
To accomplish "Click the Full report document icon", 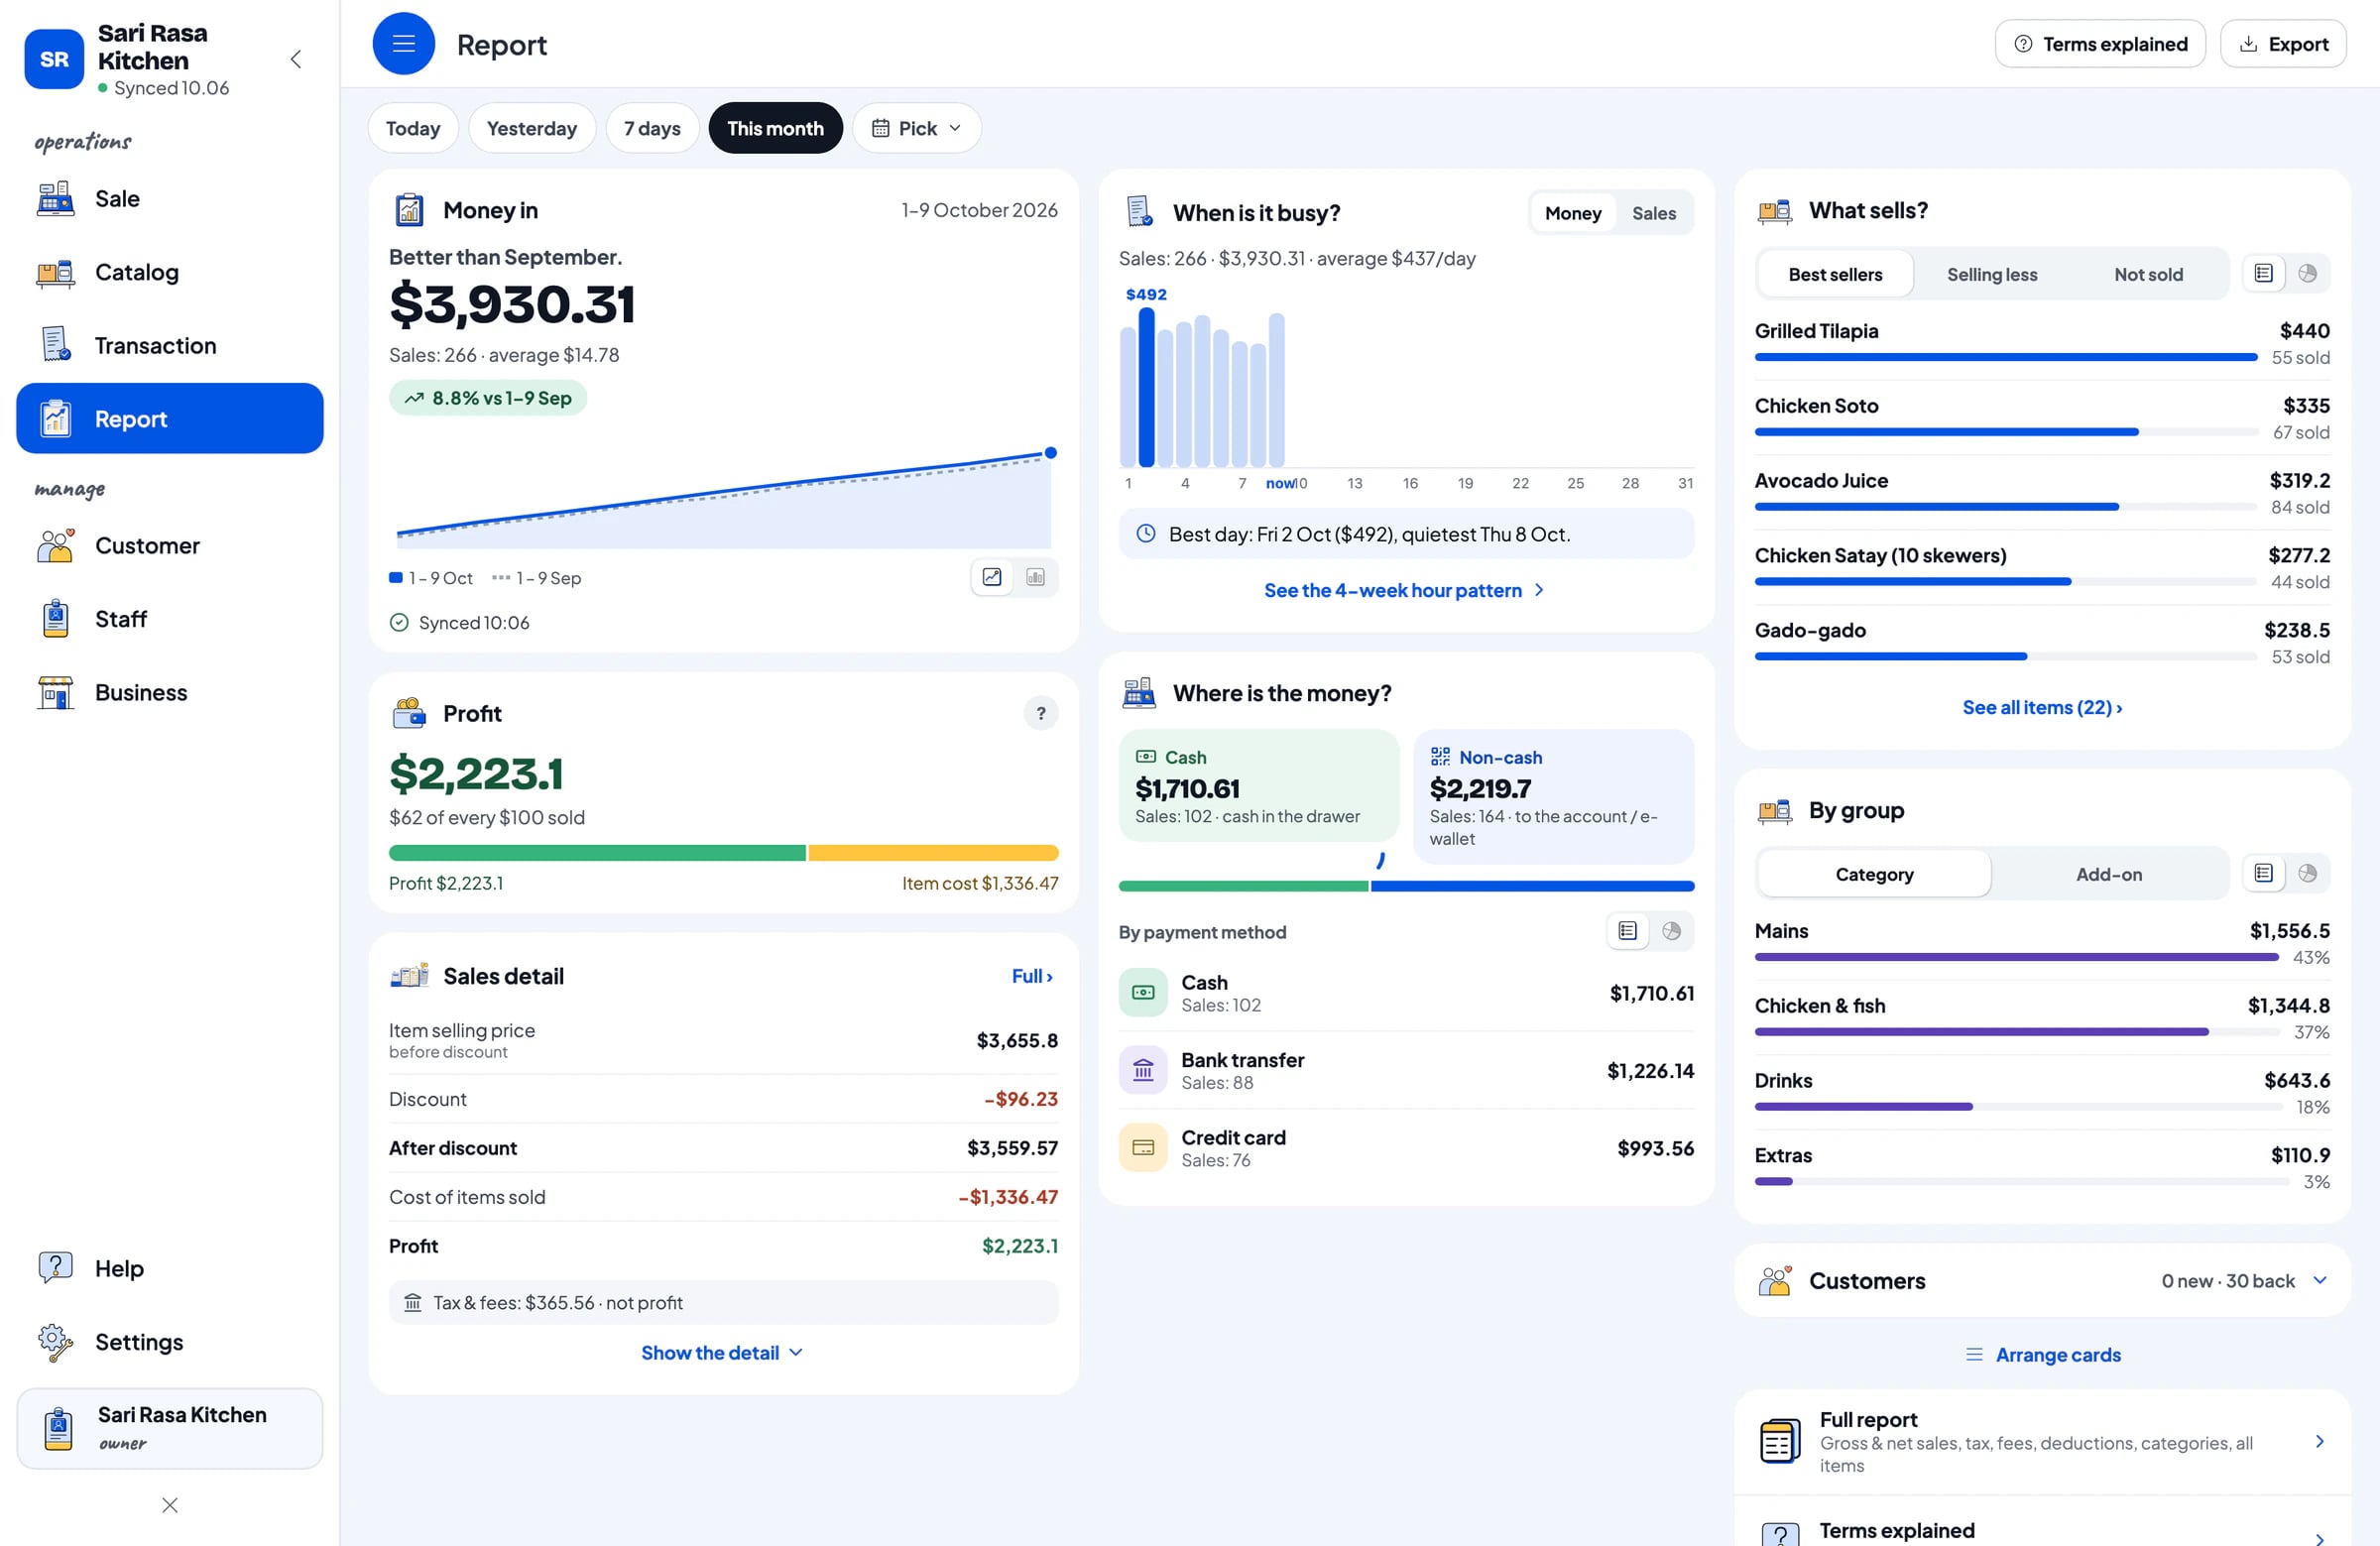I will pos(1780,1442).
